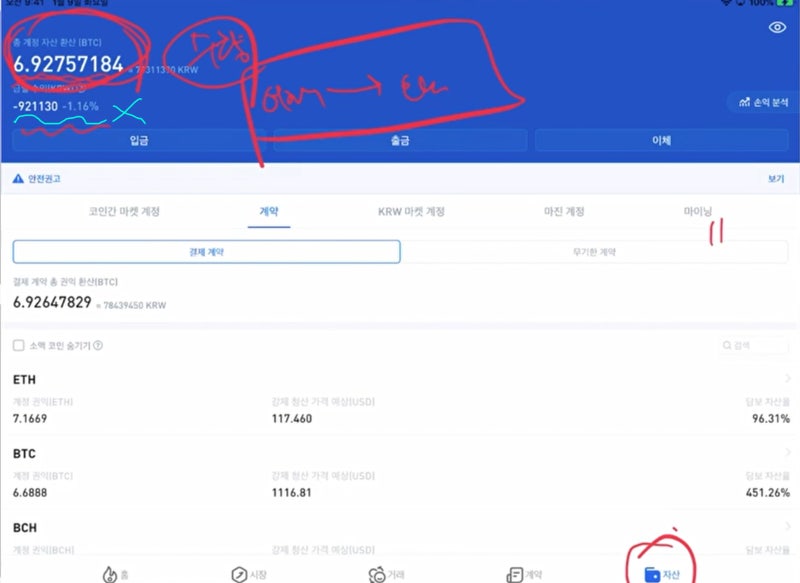Open the 홈 home flame icon
Image resolution: width=800 pixels, height=583 pixels.
[x=110, y=574]
